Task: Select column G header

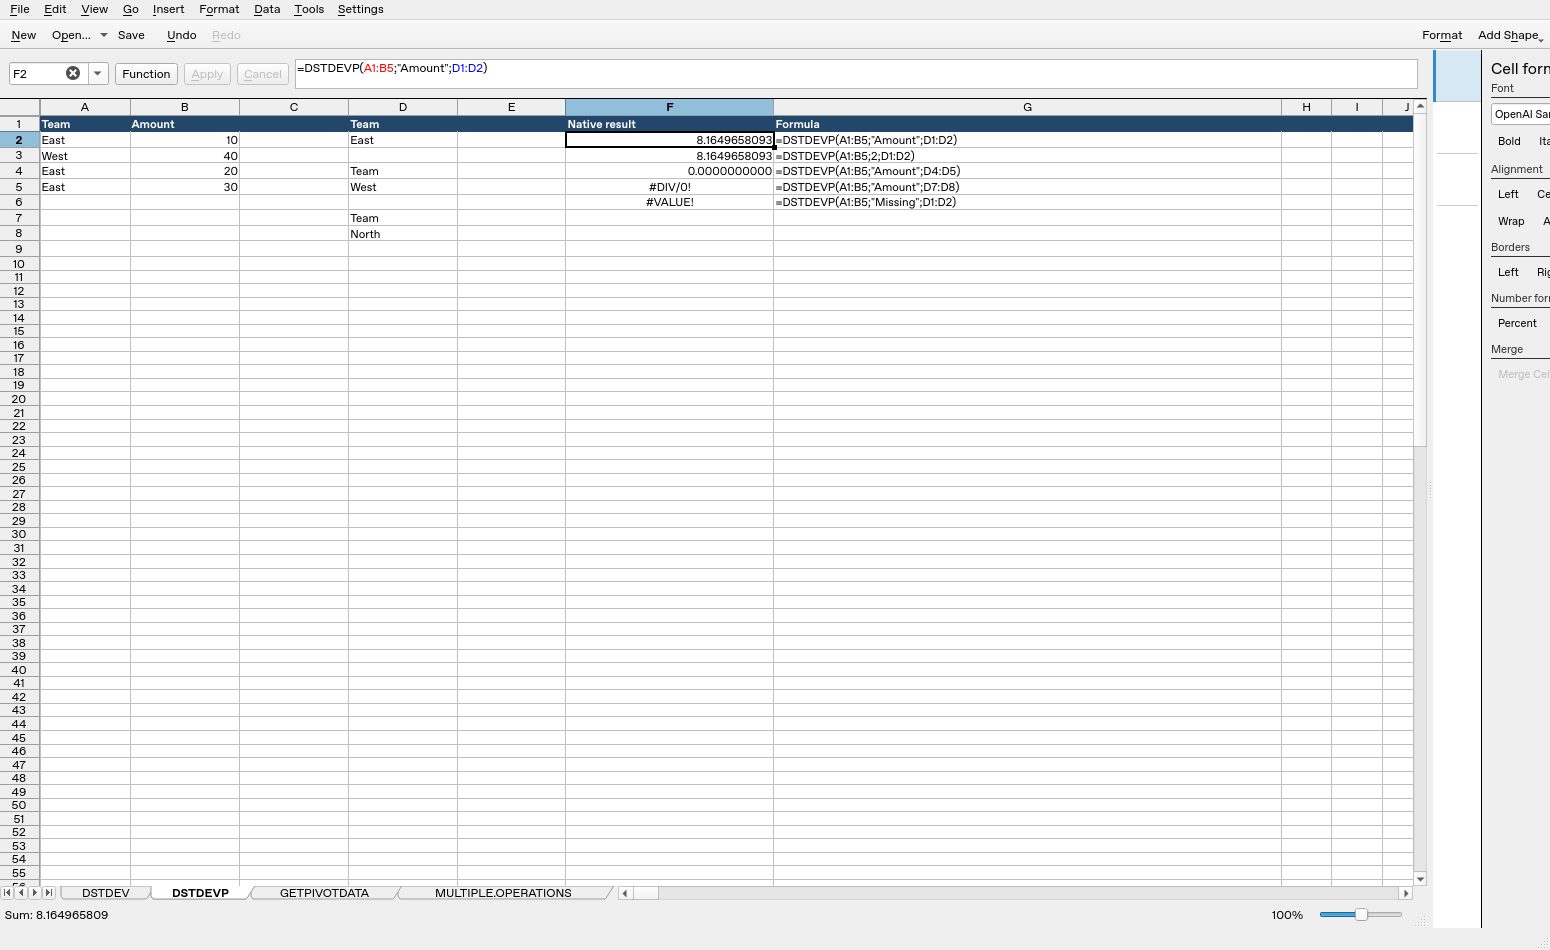Action: tap(1027, 107)
